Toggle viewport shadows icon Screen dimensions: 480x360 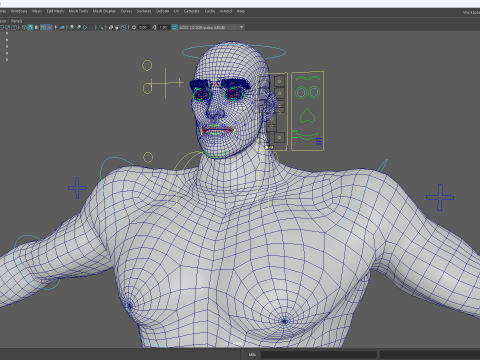tap(62, 27)
